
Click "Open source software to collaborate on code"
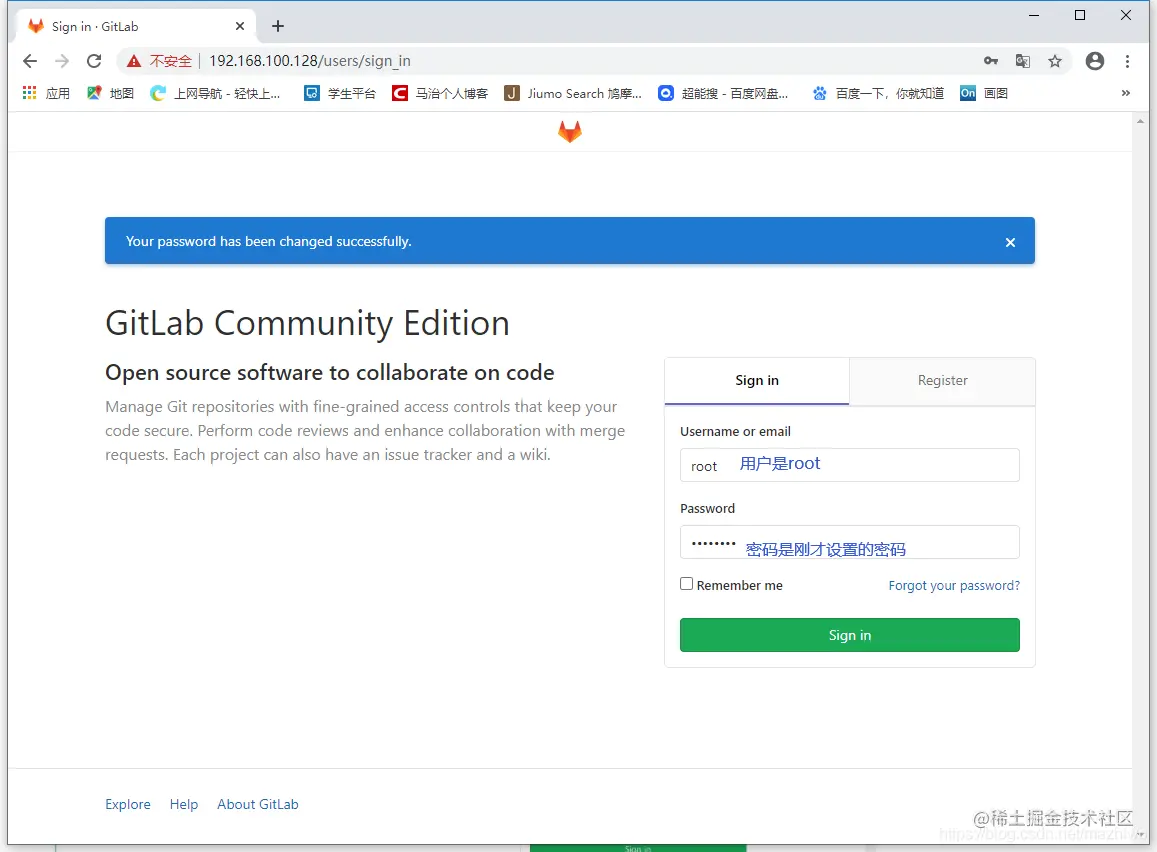pyautogui.click(x=329, y=373)
